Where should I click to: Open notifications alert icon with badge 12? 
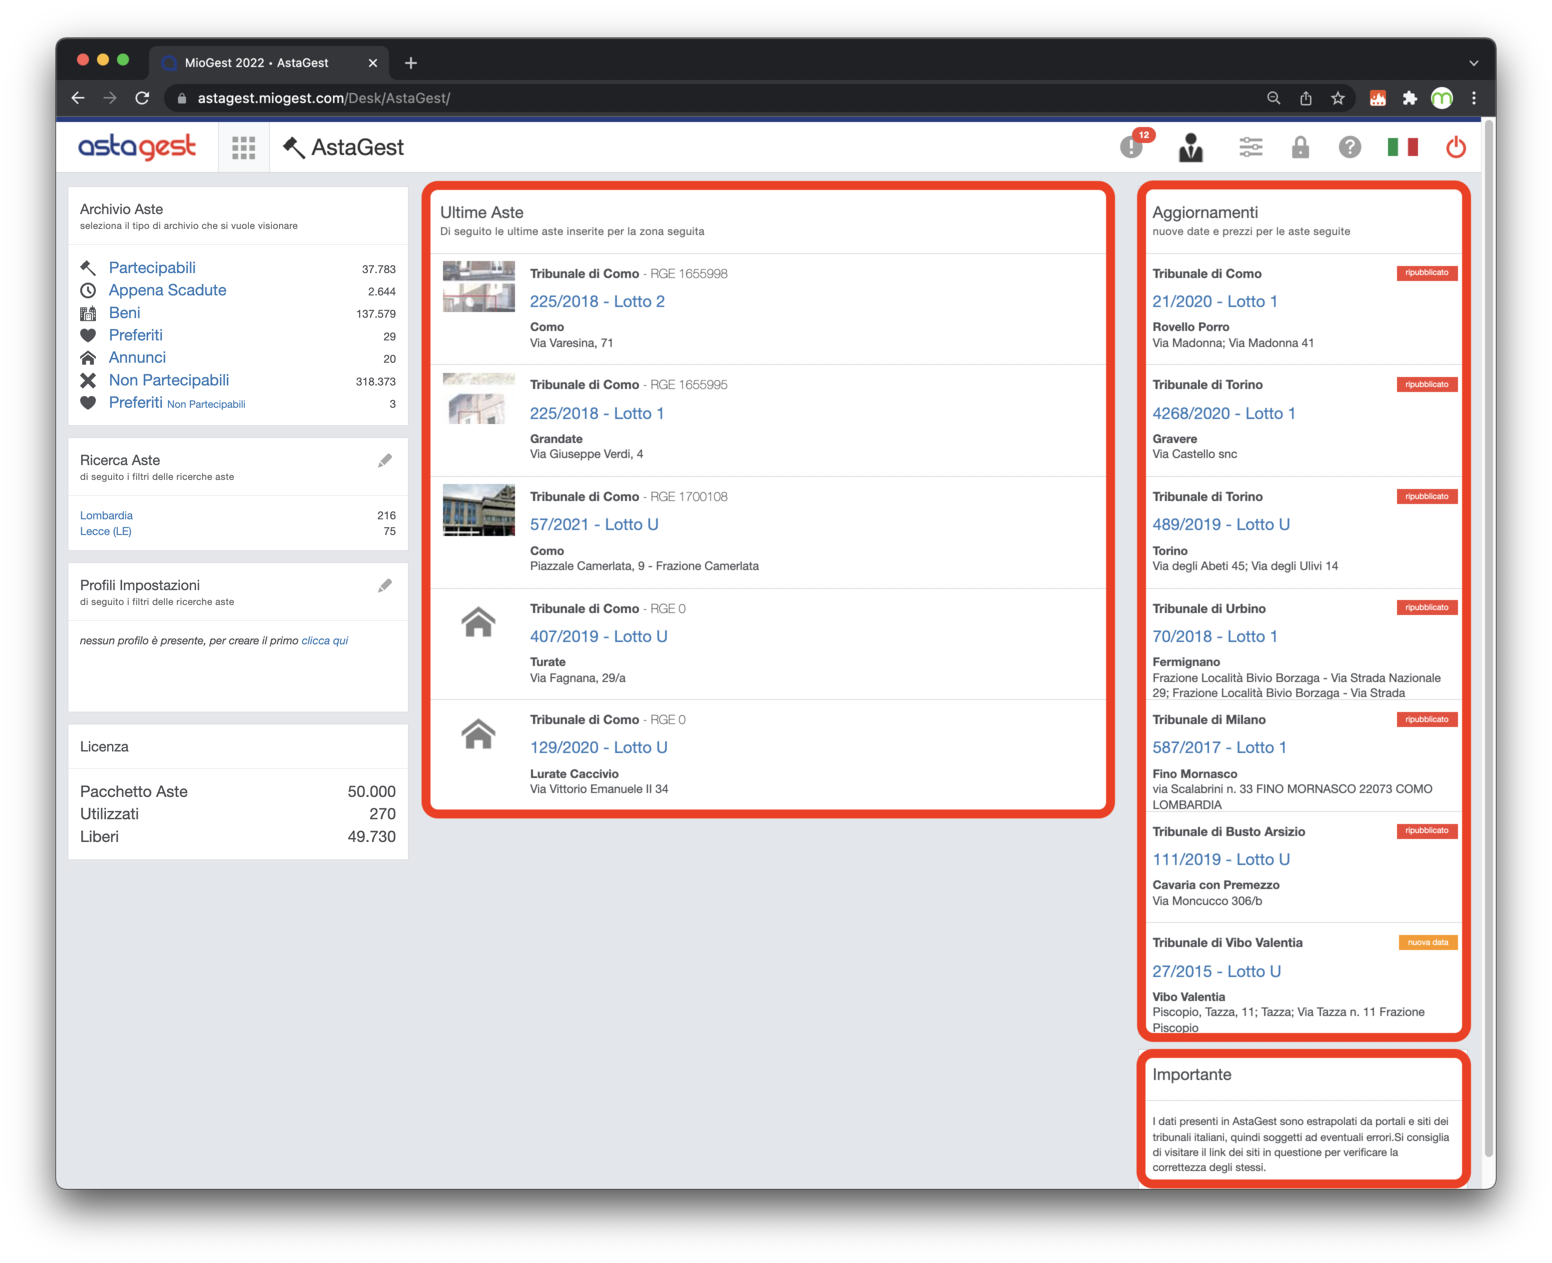(1135, 145)
